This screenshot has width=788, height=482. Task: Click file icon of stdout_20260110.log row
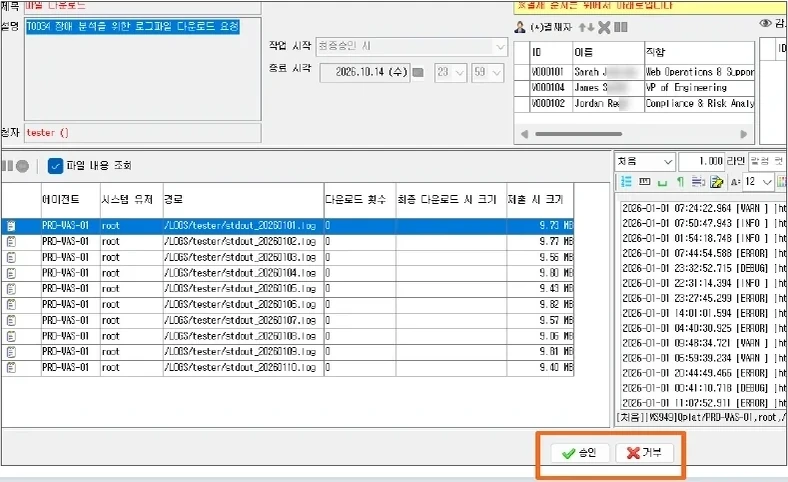point(11,367)
